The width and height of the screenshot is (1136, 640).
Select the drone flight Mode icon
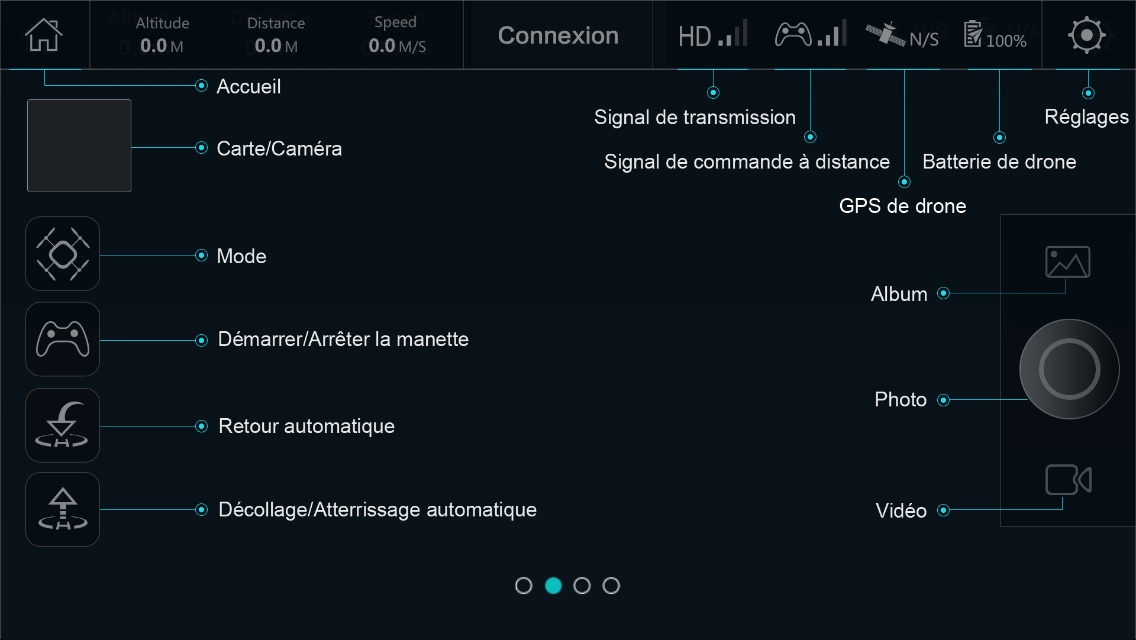click(x=62, y=254)
